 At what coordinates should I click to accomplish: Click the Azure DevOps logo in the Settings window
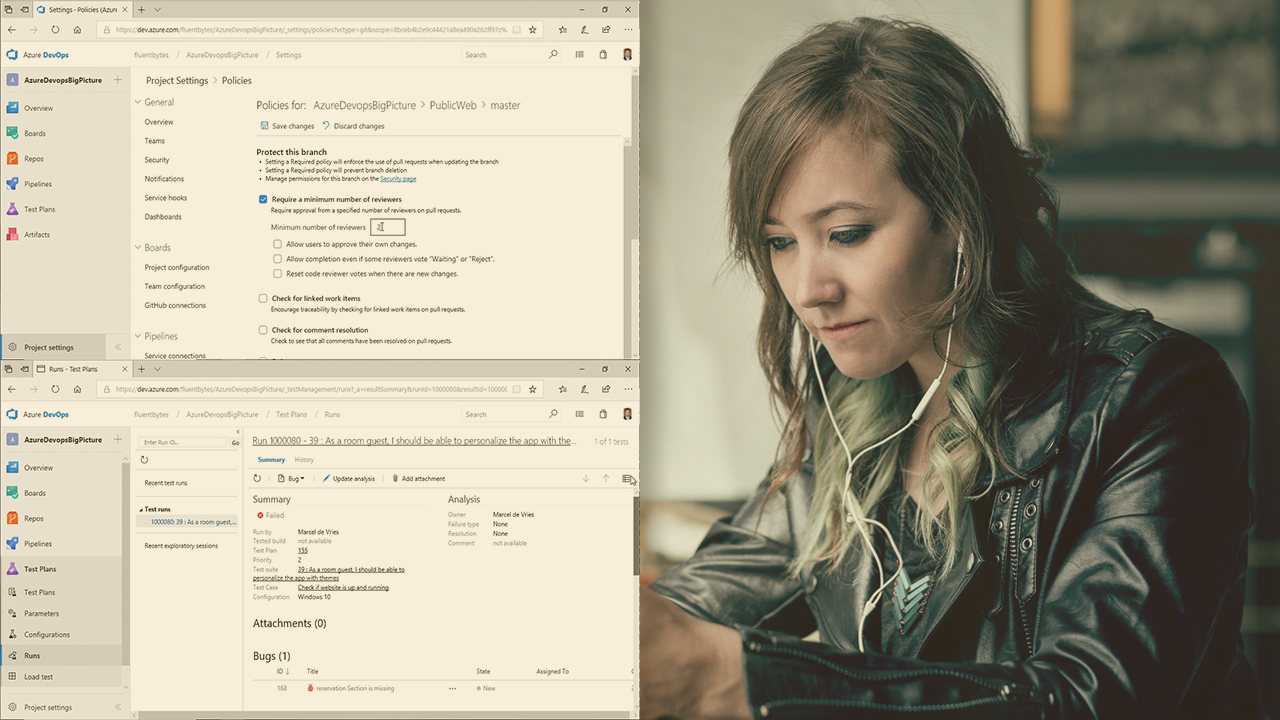(12, 55)
